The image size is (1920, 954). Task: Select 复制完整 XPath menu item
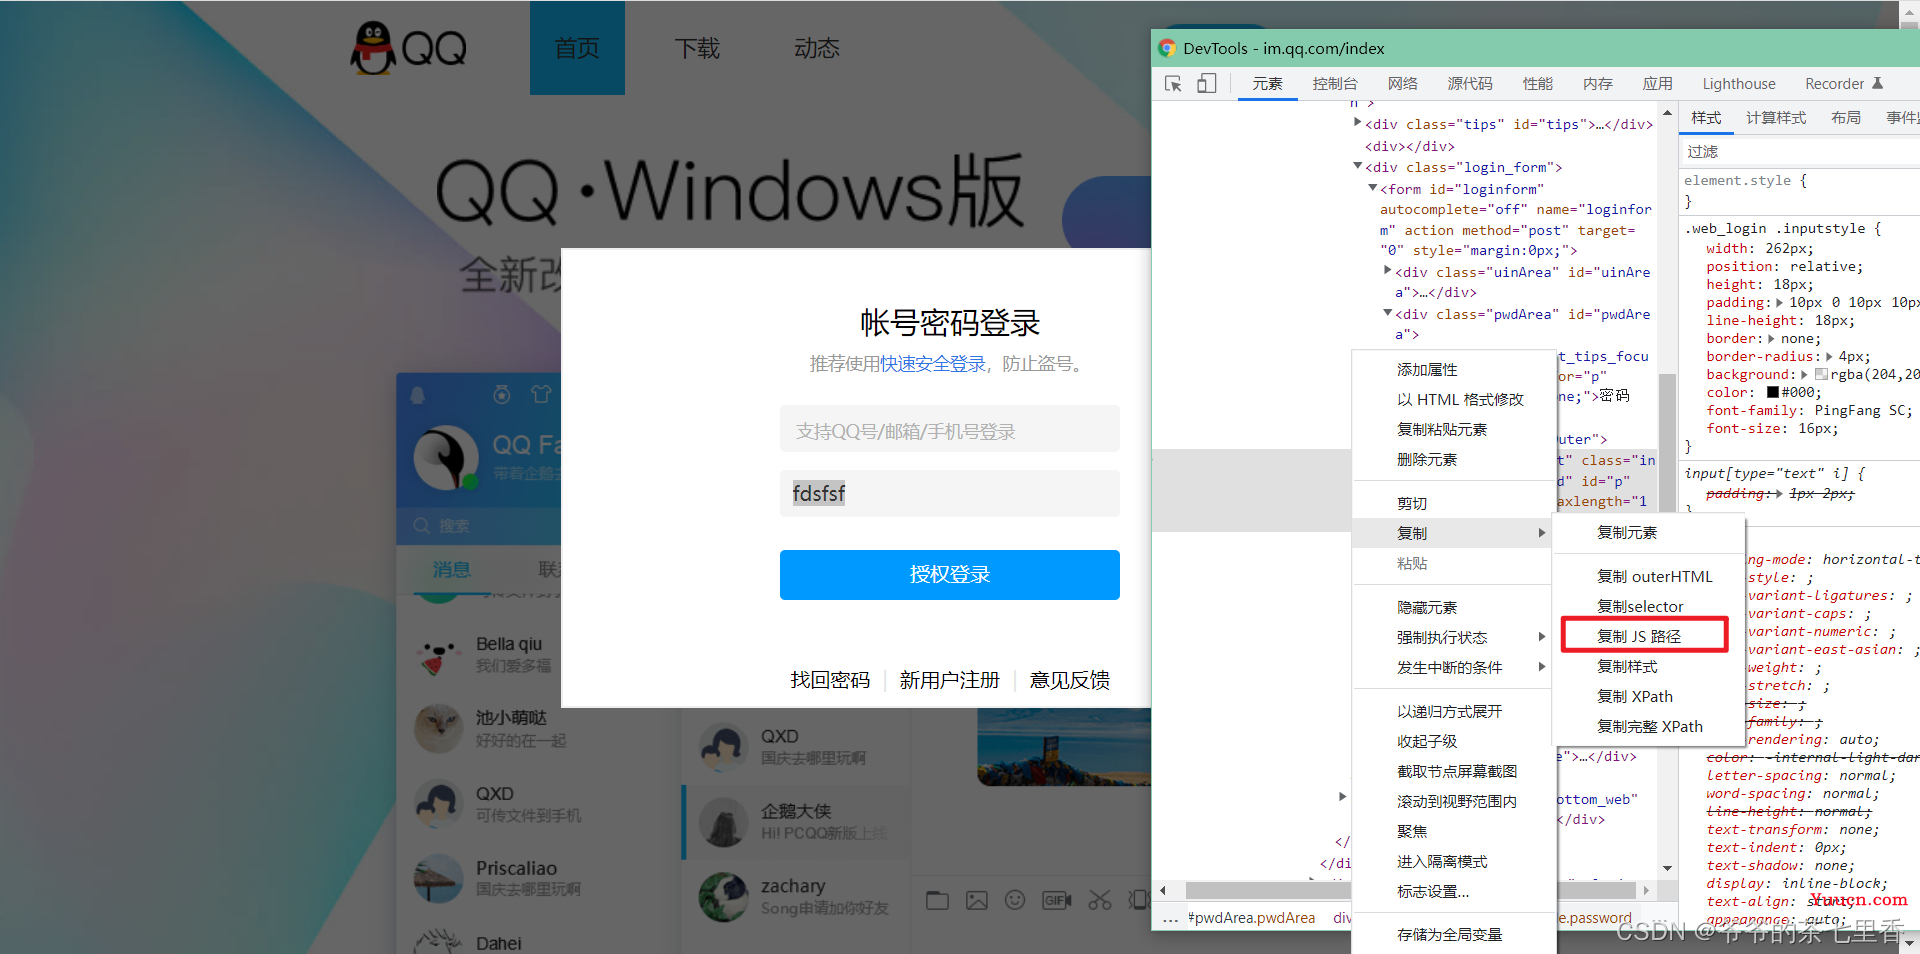(1649, 726)
